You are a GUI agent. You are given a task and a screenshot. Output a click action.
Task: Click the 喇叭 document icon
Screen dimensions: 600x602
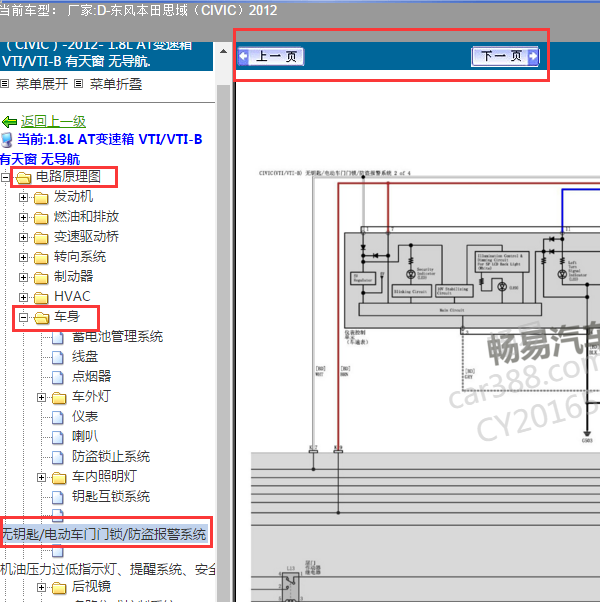coord(58,437)
